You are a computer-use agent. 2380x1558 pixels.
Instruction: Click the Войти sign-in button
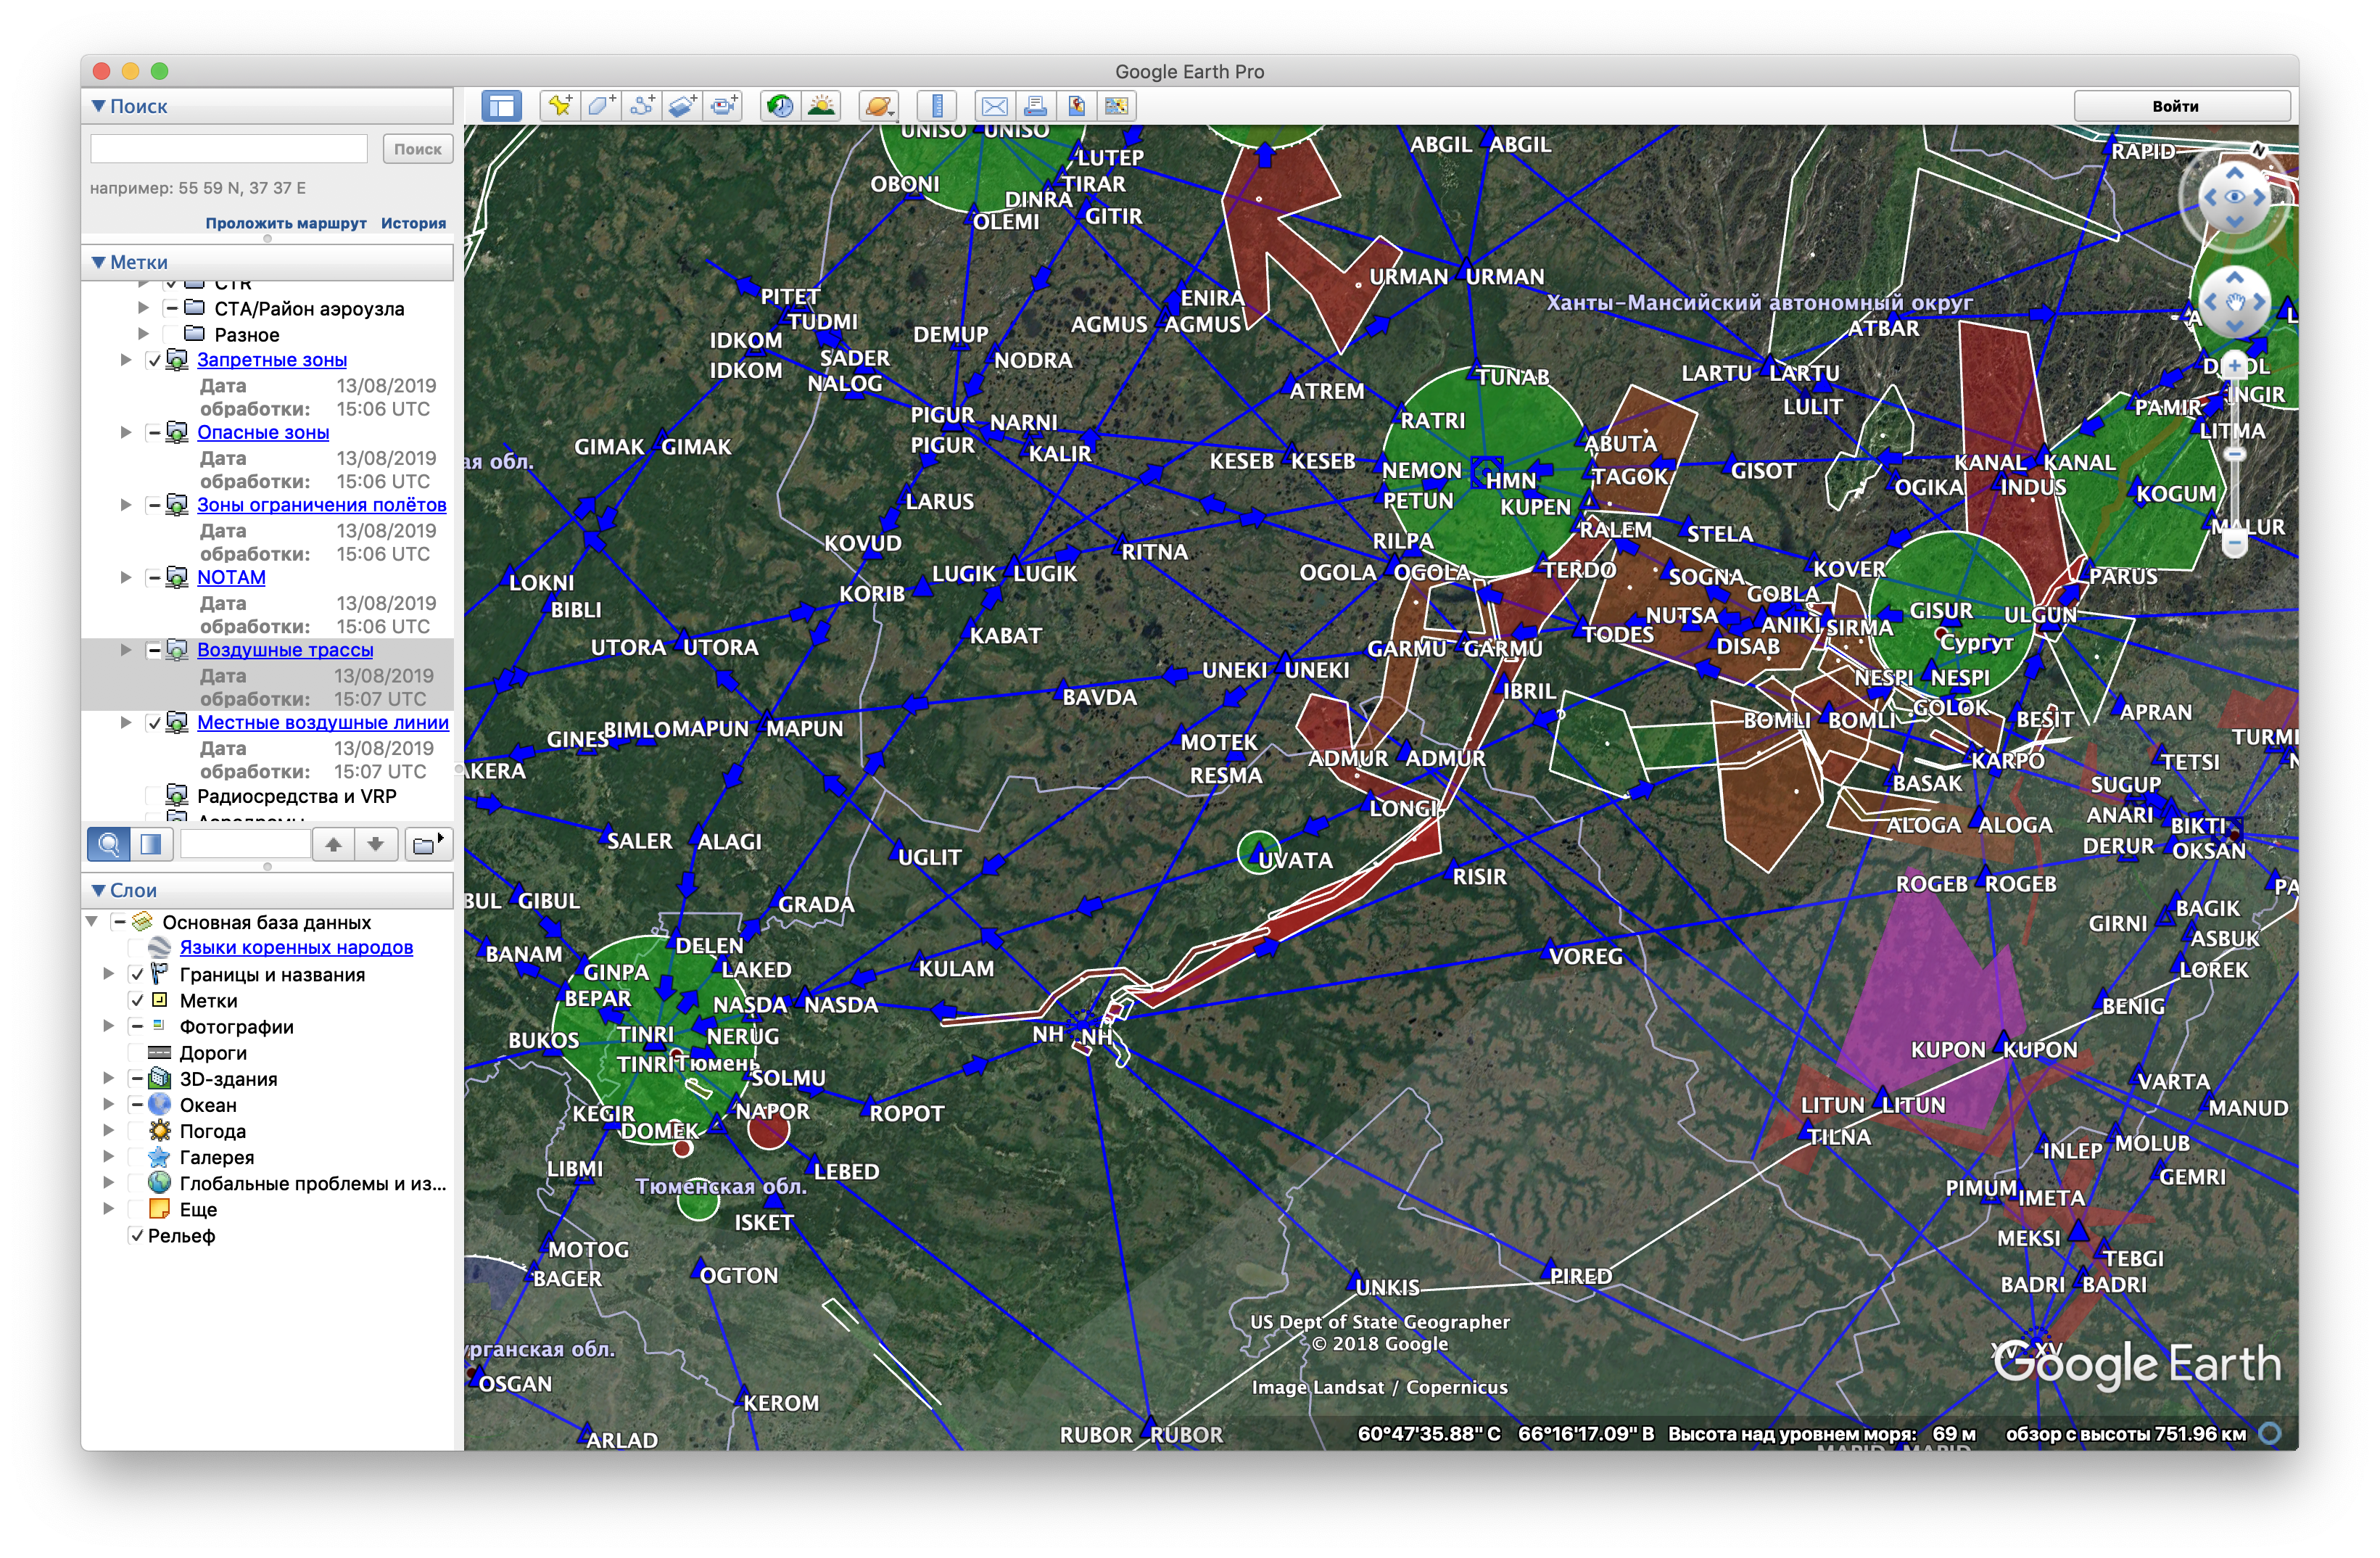tap(2182, 106)
